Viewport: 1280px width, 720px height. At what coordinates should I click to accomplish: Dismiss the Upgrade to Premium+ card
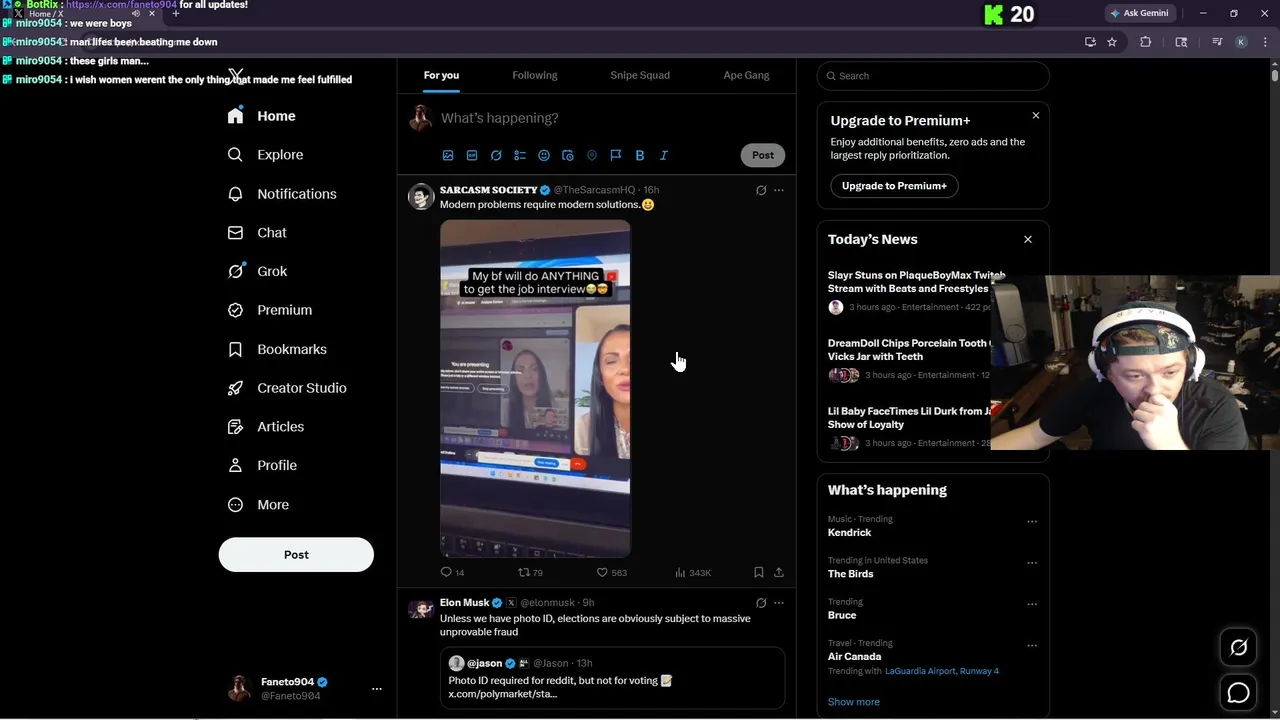point(1036,116)
